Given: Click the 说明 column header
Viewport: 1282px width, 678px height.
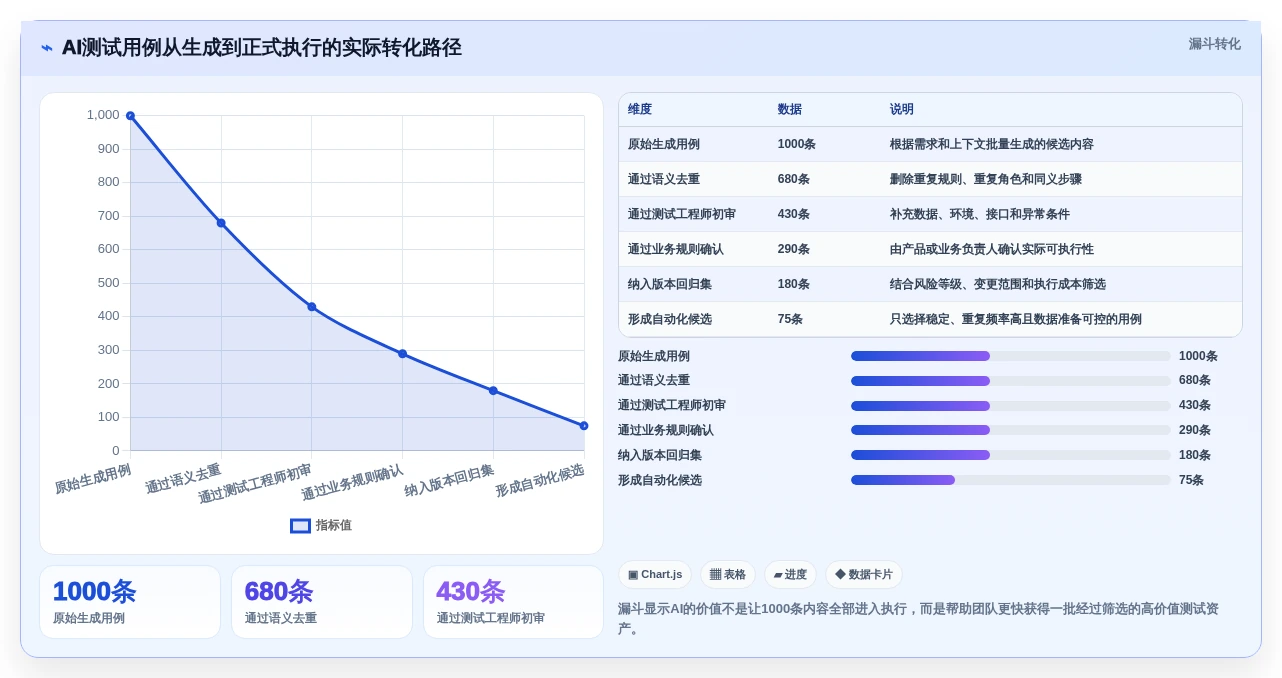Looking at the screenshot, I should coord(902,110).
